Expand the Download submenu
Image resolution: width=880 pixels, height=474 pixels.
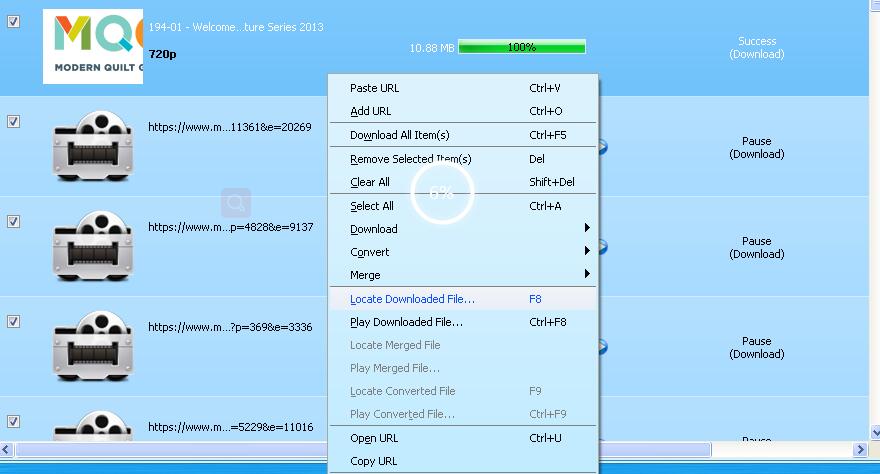(x=463, y=229)
